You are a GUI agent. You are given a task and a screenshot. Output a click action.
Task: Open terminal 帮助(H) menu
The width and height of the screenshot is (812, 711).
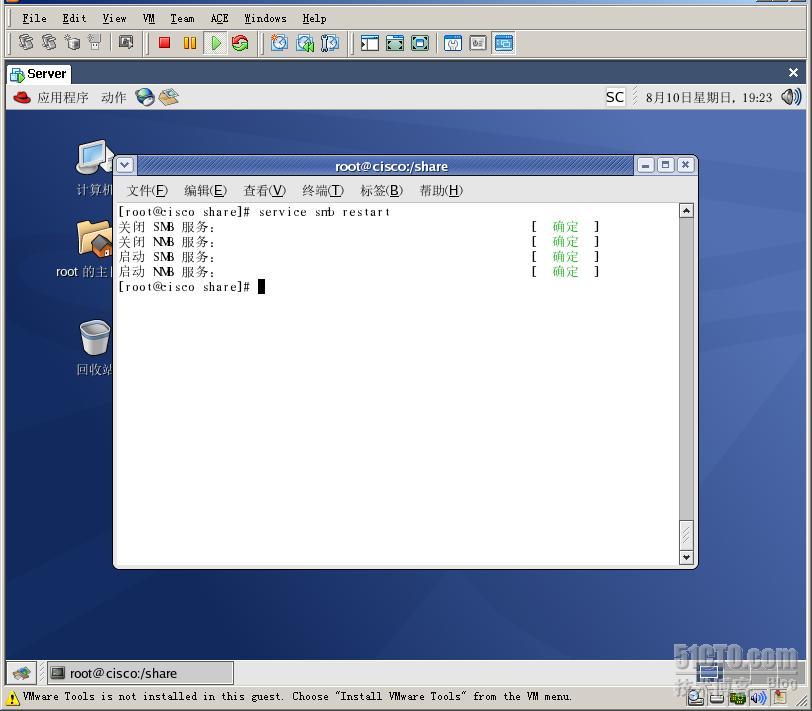[441, 191]
